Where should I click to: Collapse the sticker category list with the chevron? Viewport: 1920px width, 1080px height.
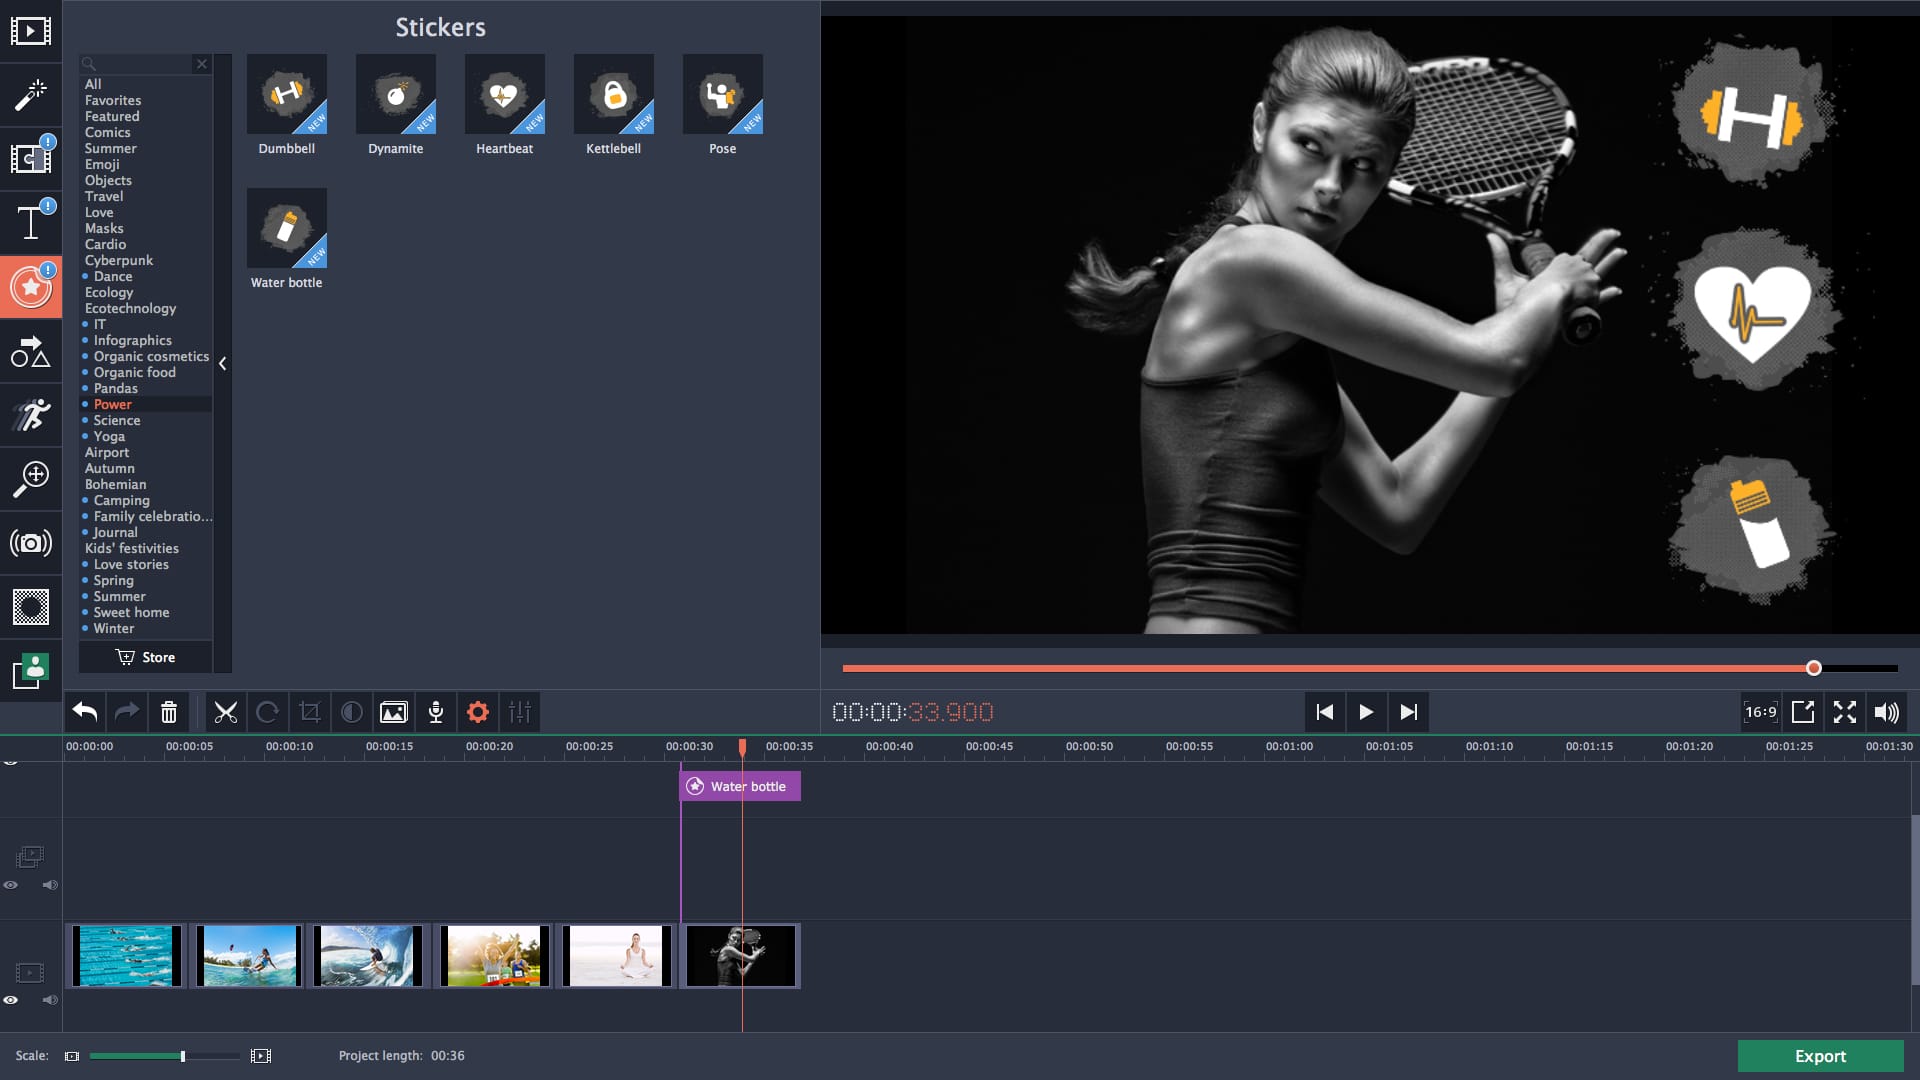click(x=223, y=364)
